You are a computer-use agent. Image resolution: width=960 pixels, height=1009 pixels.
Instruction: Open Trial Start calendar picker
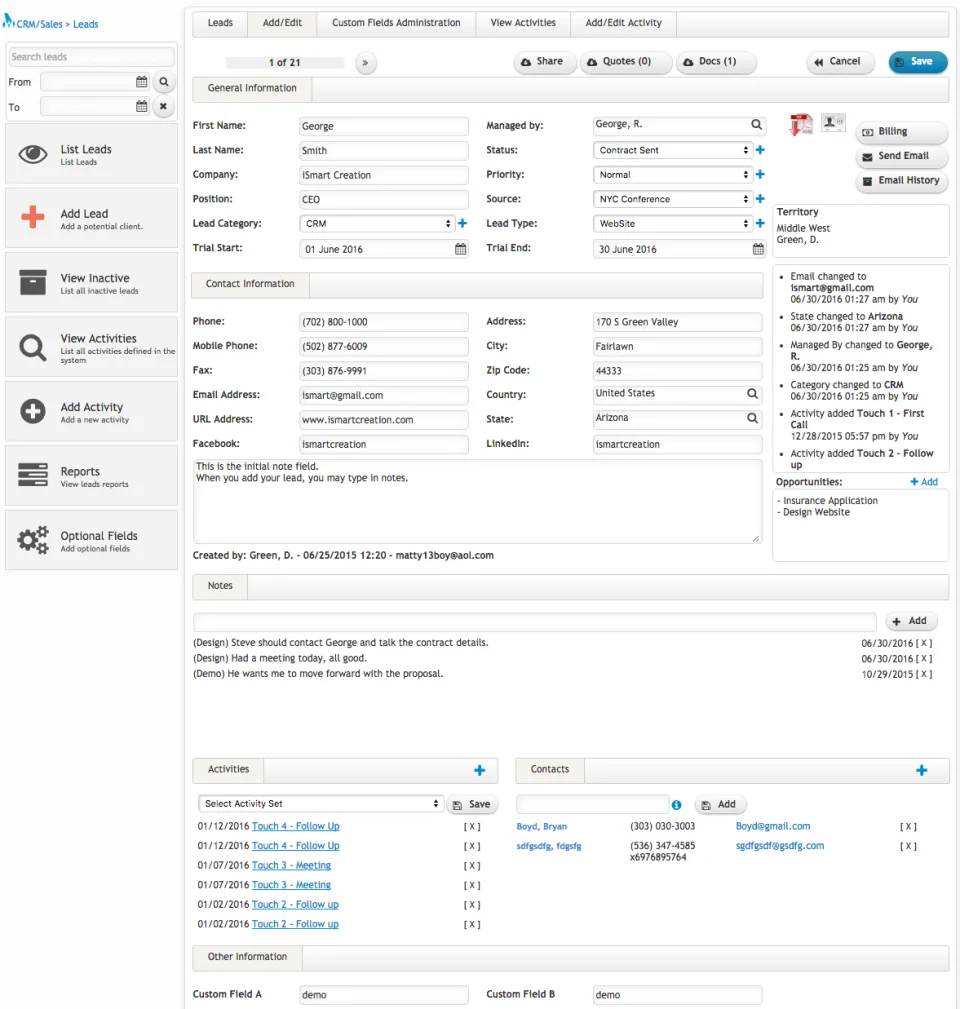[x=461, y=249]
